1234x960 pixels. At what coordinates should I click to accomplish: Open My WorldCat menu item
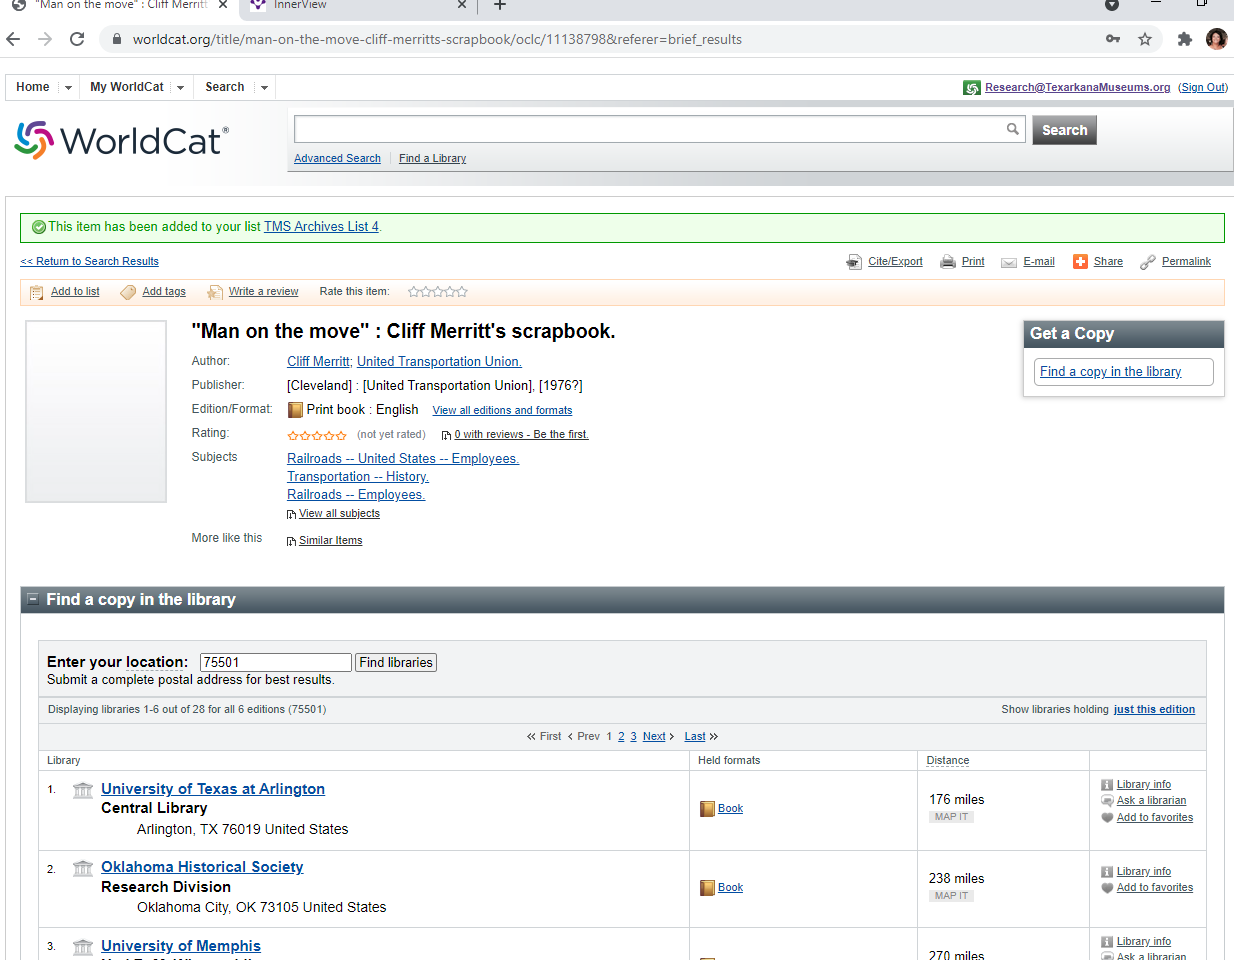[127, 87]
